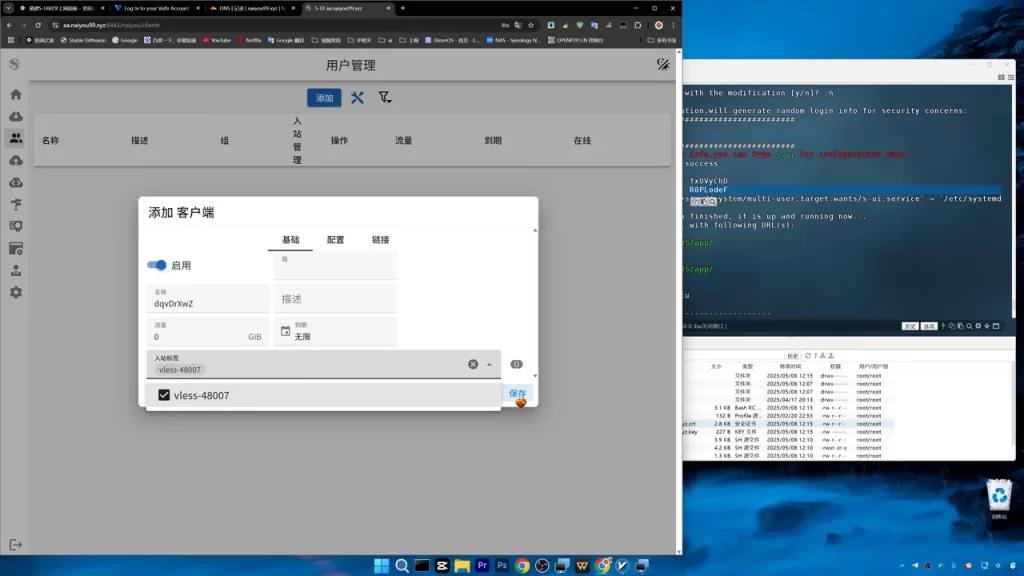Screen dimensions: 1024x576
Task: Click the logout icon at sidebar bottom
Action: pos(16,545)
